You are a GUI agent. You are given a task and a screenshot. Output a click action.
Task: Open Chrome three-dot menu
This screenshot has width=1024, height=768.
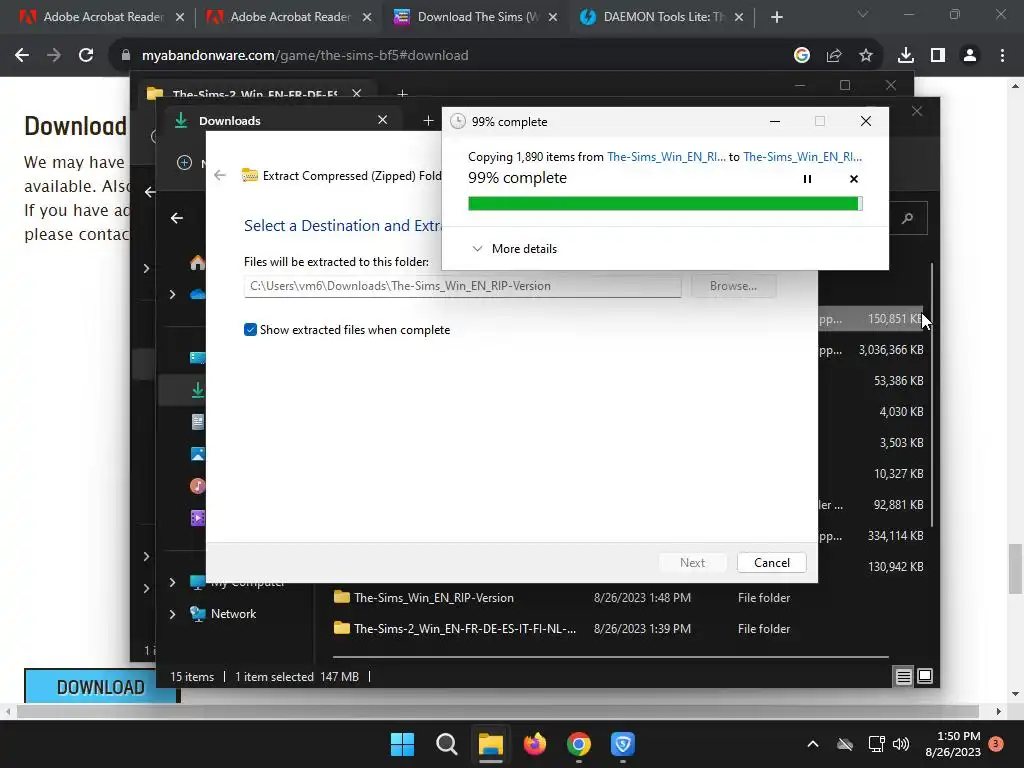tap(1002, 56)
